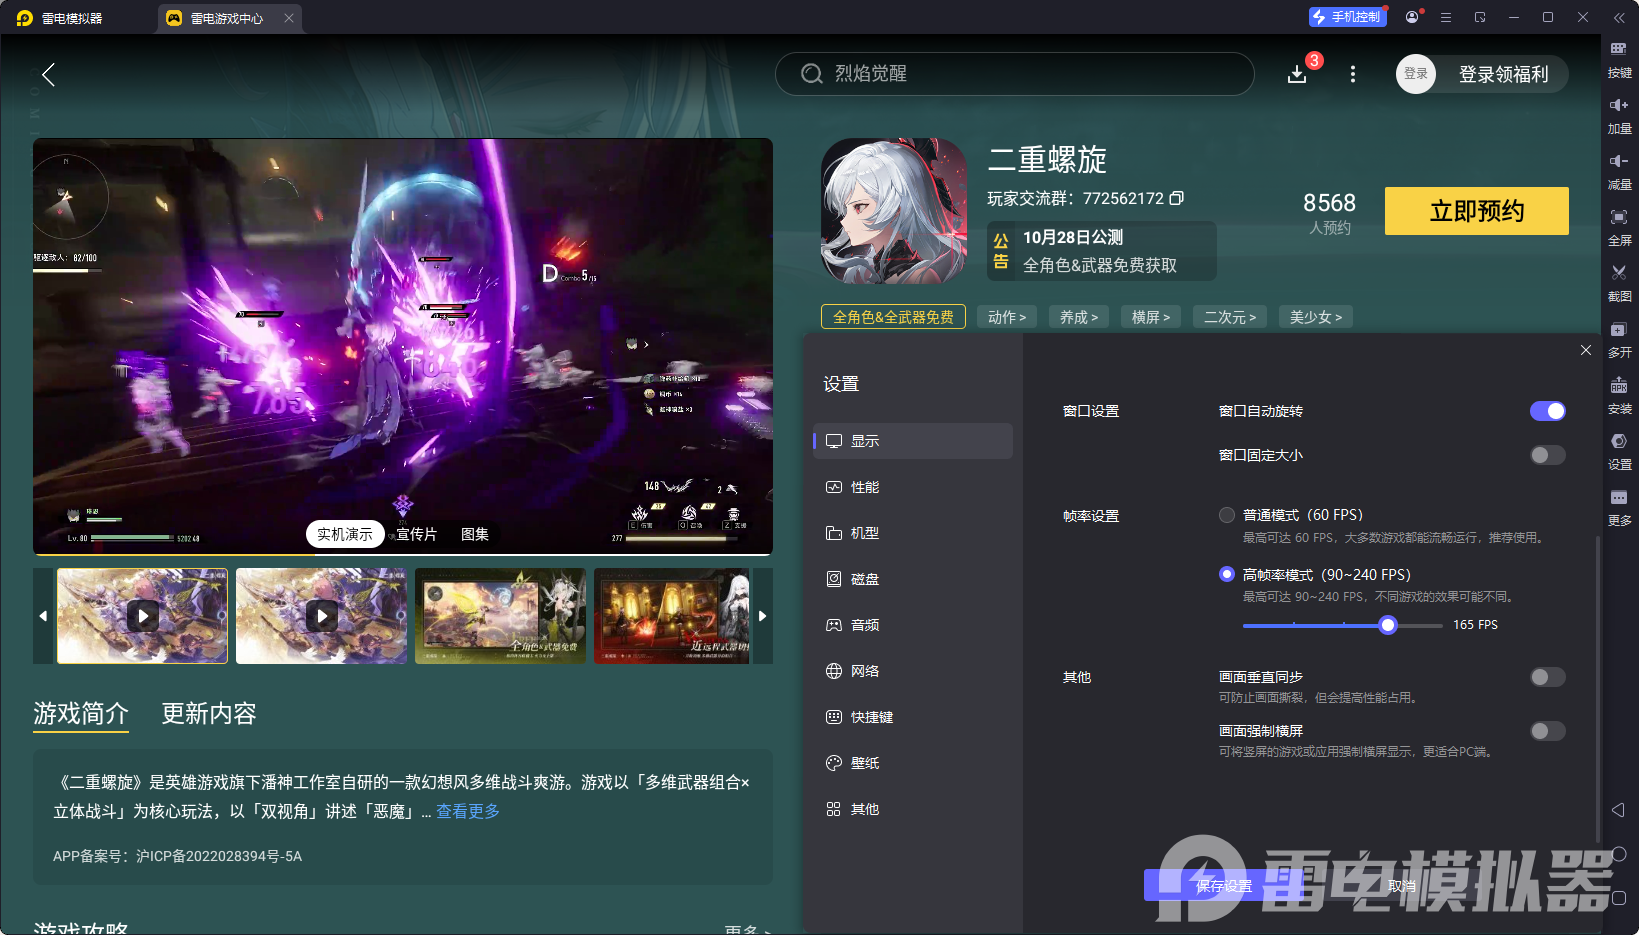1639x935 pixels.
Task: Select the 图集 gallery tab
Action: point(474,534)
